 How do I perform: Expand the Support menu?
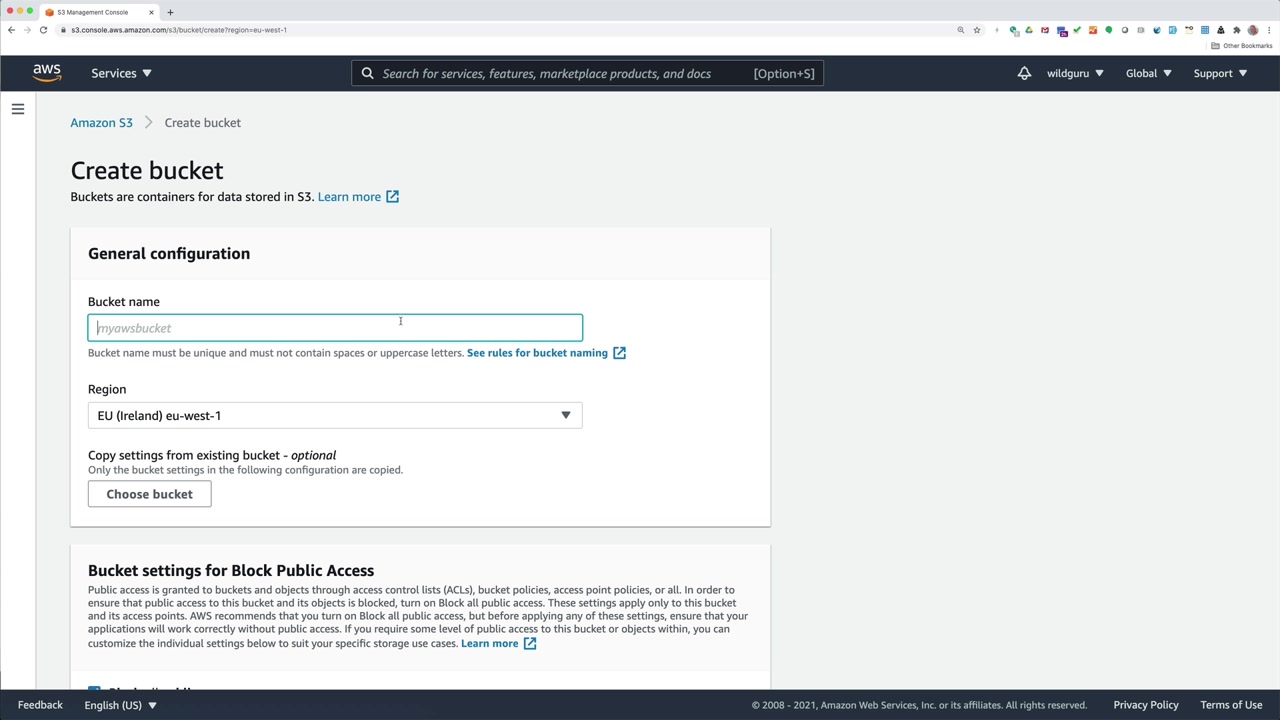(1220, 73)
